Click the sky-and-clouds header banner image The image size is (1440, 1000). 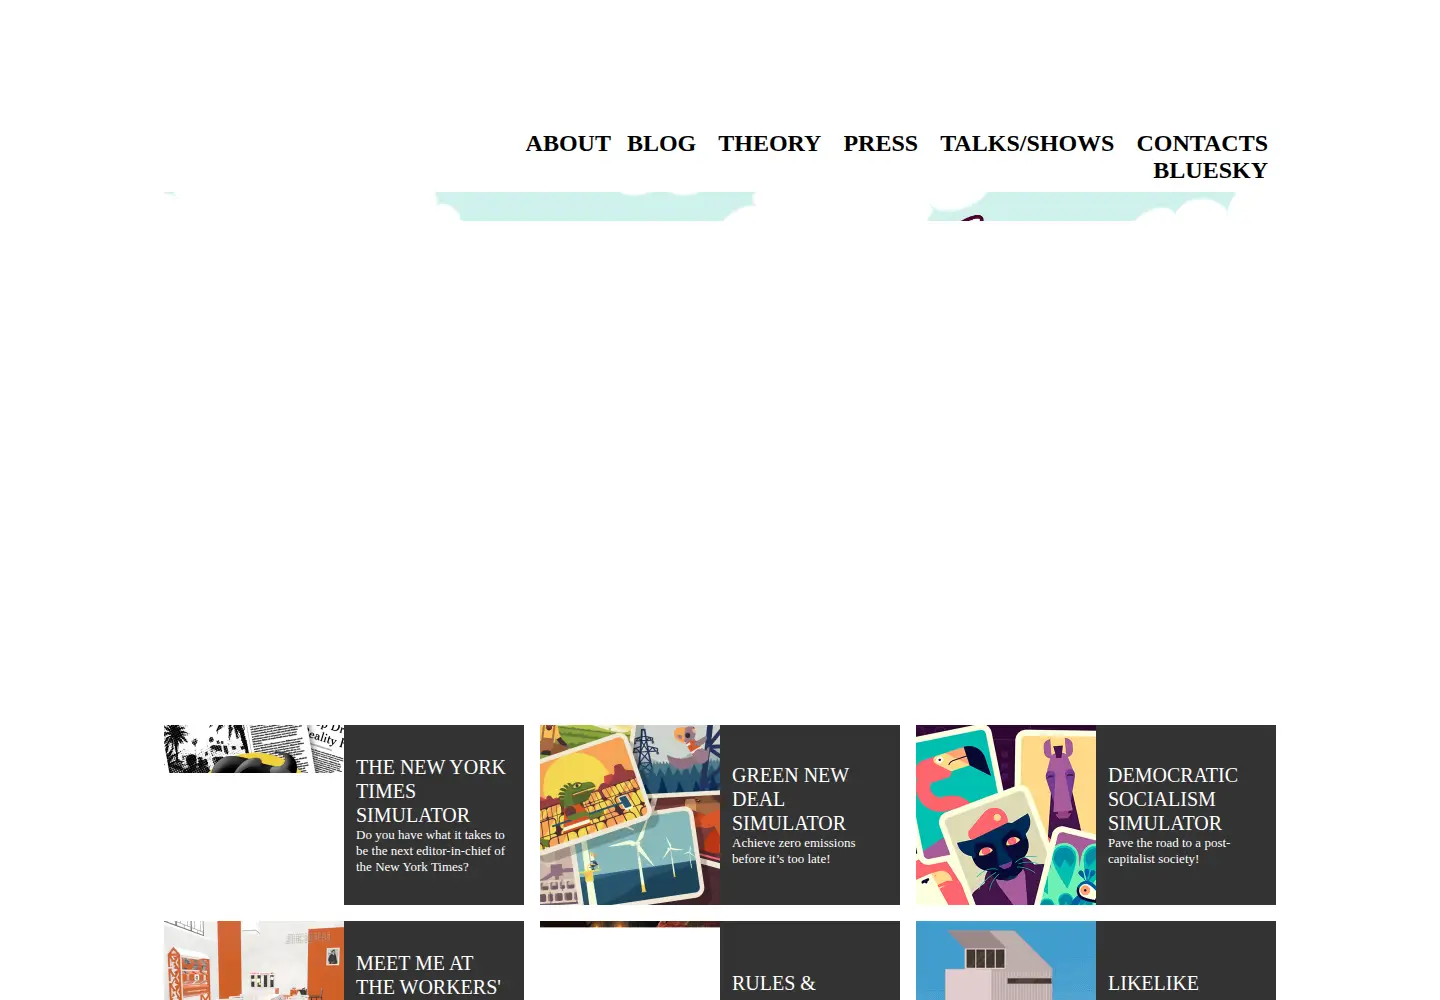click(x=720, y=206)
